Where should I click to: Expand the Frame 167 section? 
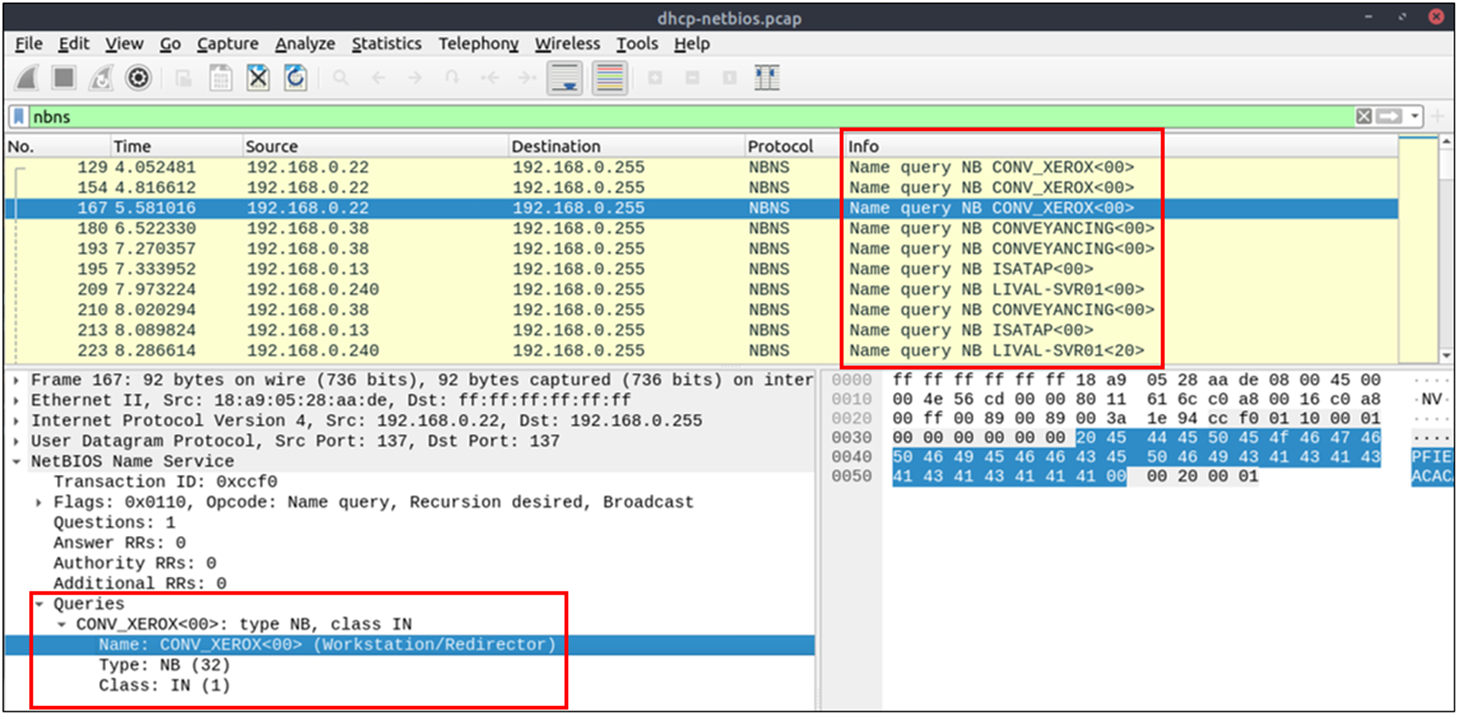[x=16, y=380]
